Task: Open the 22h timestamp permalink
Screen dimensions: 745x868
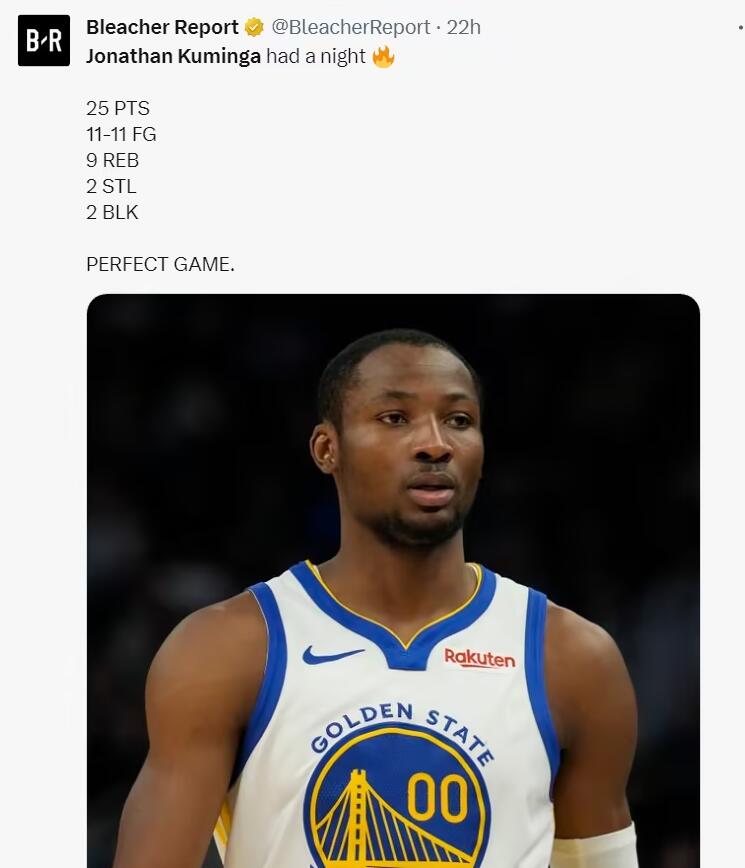Action: pos(464,27)
